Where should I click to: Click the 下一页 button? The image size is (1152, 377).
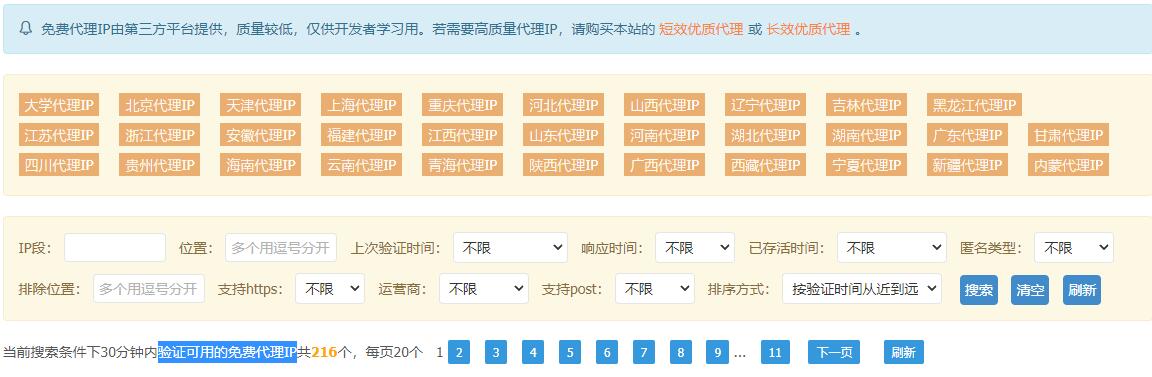[x=834, y=353]
